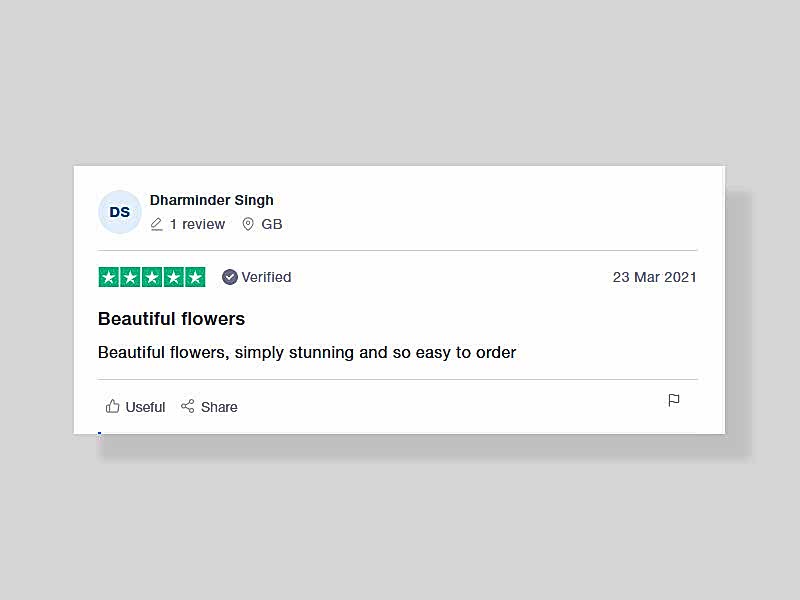Click the DS avatar circle
This screenshot has width=800, height=600.
[119, 212]
